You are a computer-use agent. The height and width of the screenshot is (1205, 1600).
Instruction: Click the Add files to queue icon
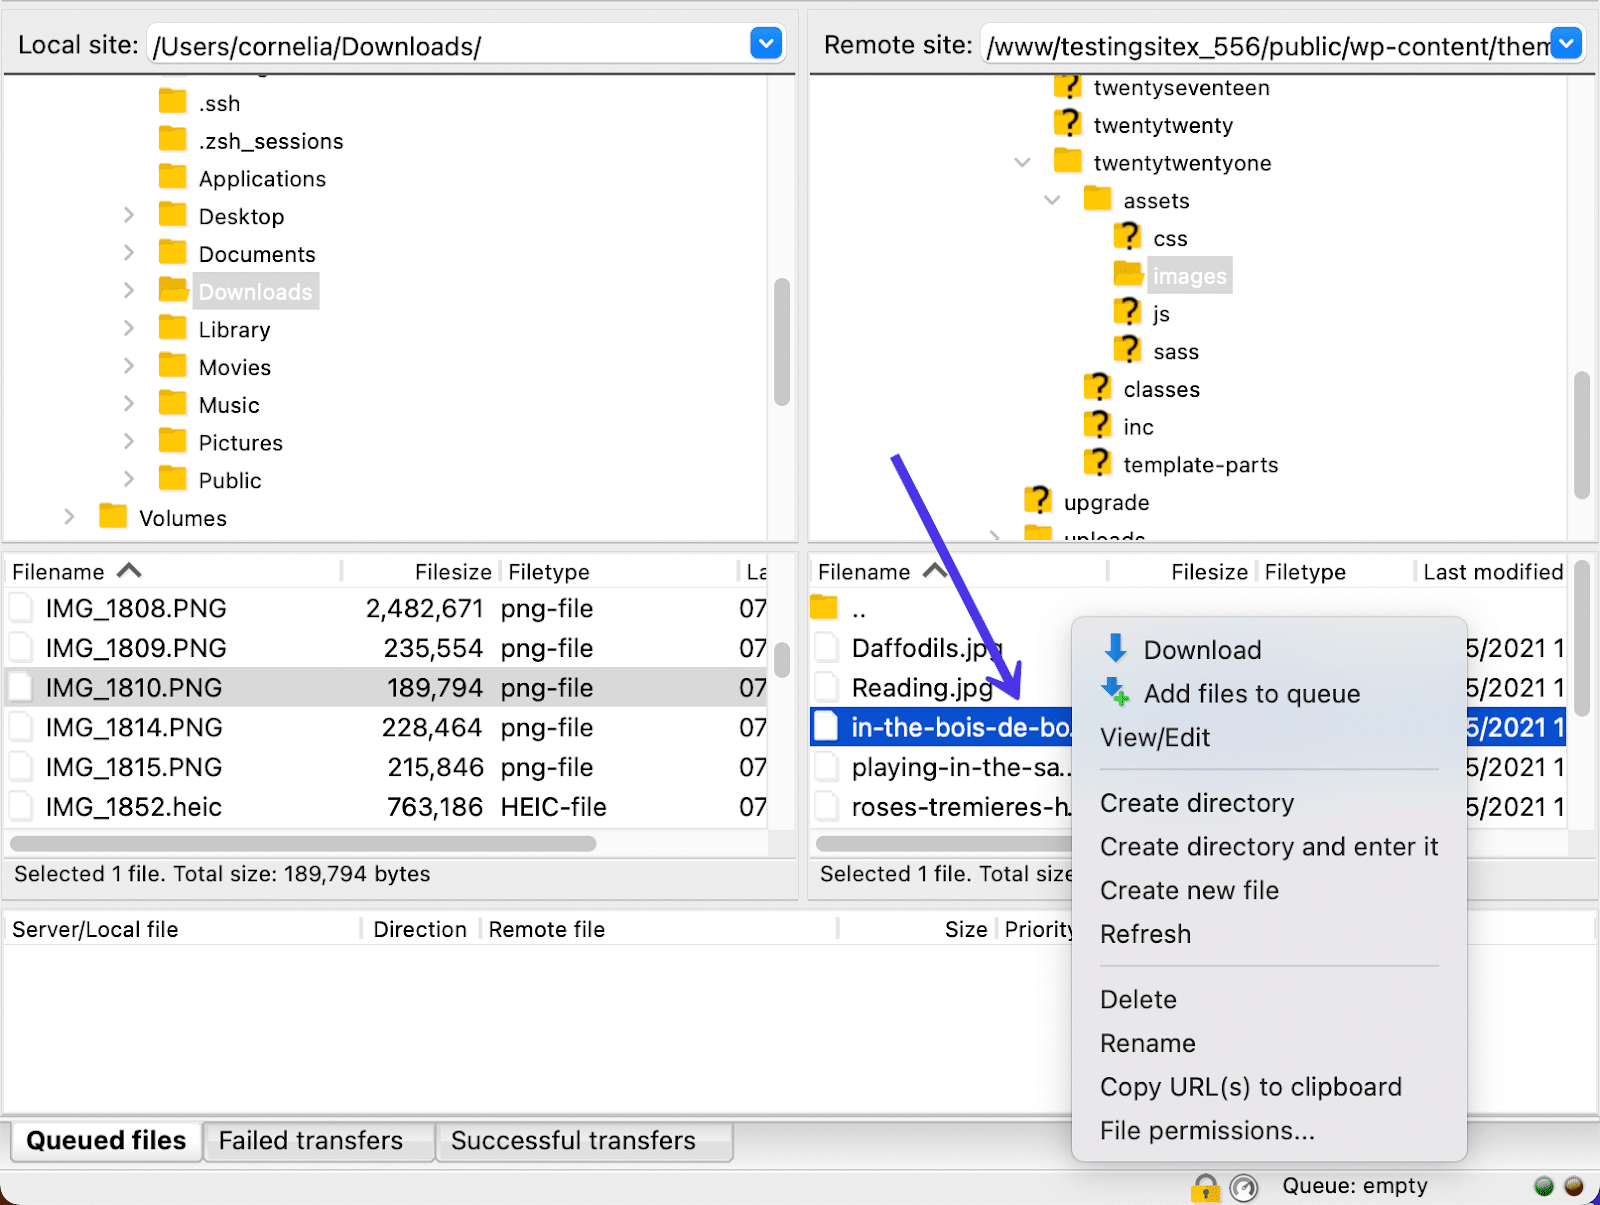[x=1113, y=692]
